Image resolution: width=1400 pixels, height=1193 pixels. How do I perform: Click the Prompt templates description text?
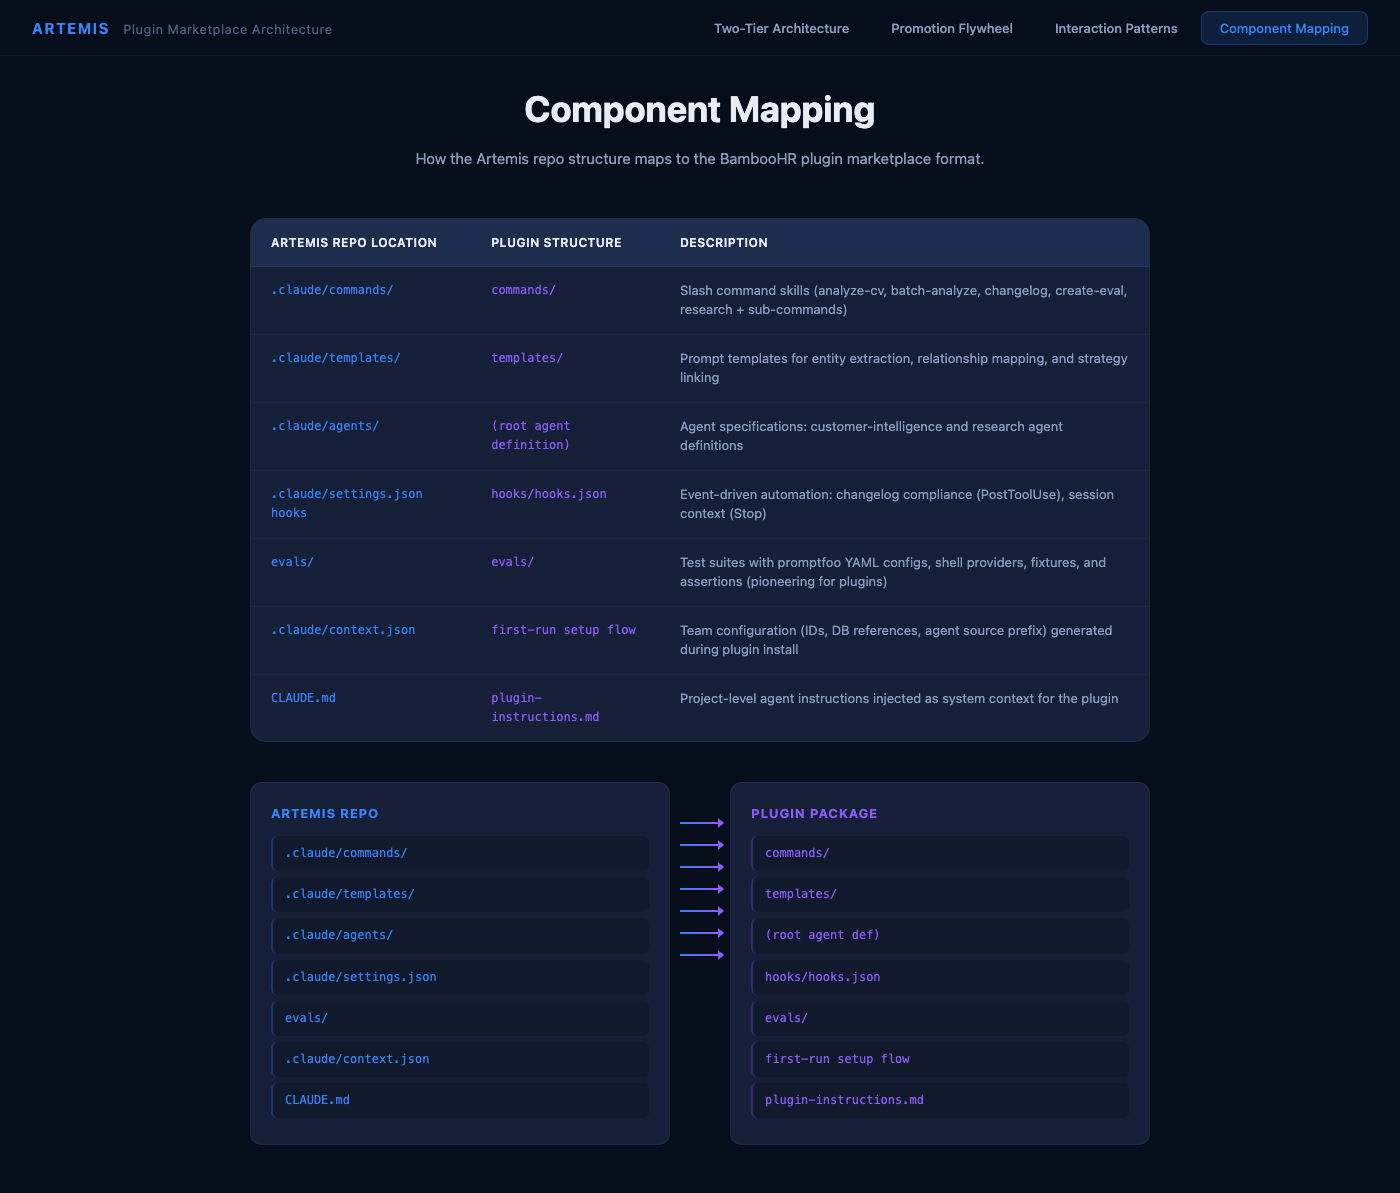904,368
